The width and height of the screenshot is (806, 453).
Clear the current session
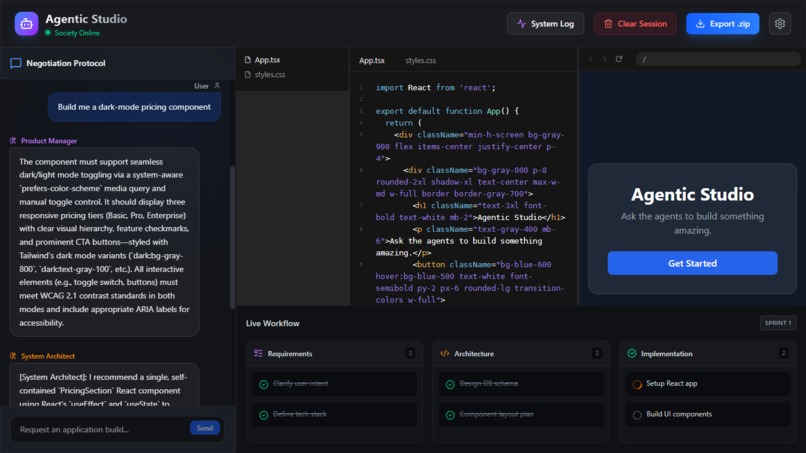tap(635, 24)
